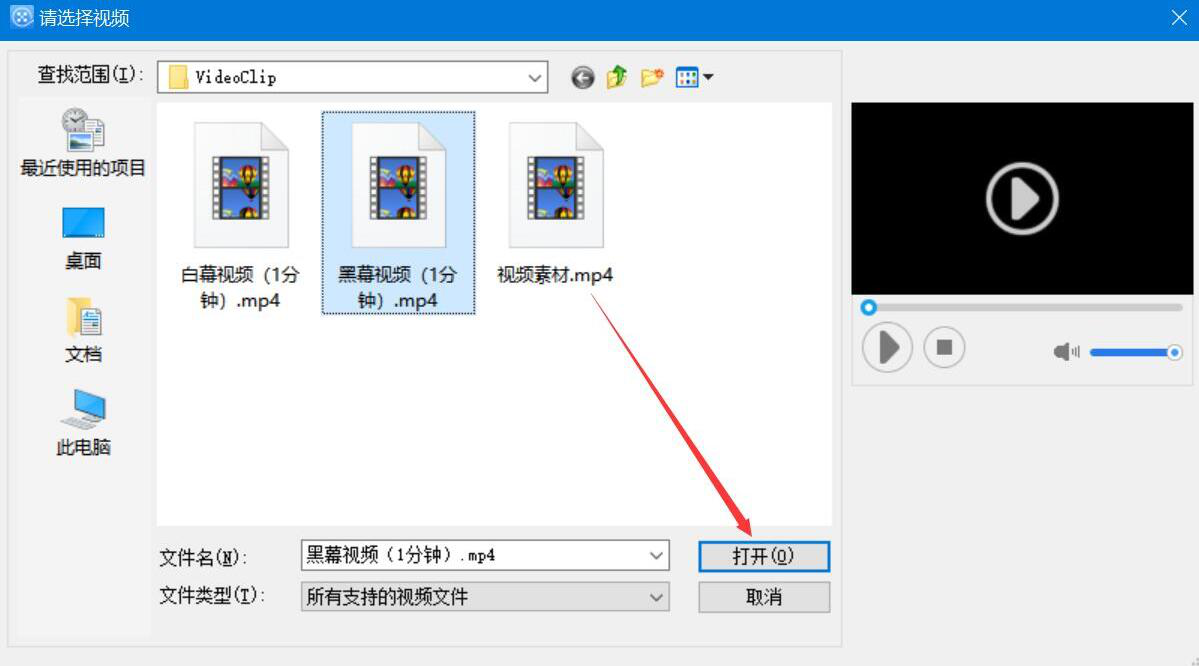Viewport: 1199px width, 666px height.
Task: Adjust the volume slider
Action: point(1136,352)
